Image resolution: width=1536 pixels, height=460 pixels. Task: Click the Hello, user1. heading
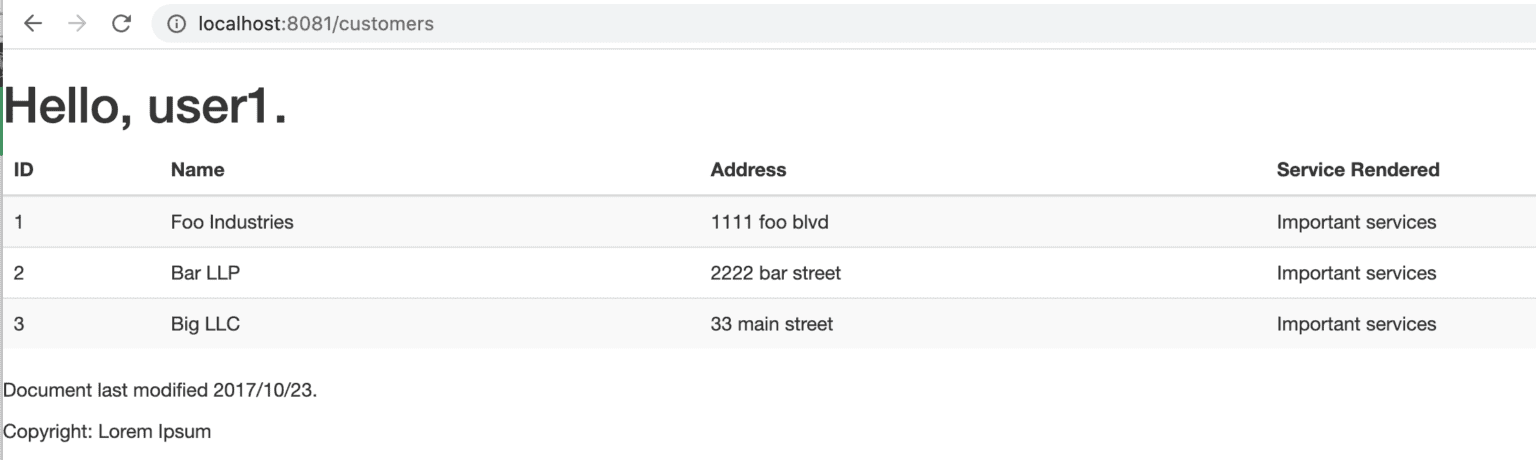coord(146,104)
